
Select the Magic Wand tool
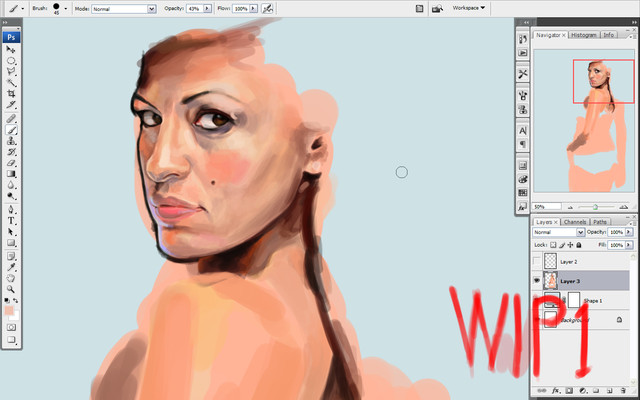11,82
